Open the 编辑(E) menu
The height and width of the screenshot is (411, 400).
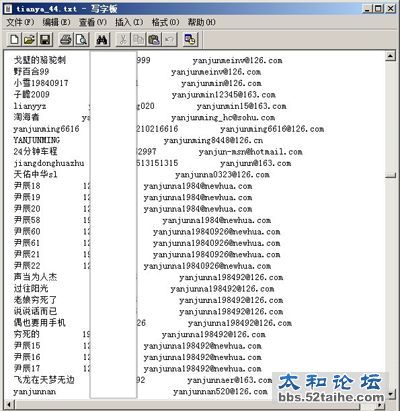[x=56, y=22]
